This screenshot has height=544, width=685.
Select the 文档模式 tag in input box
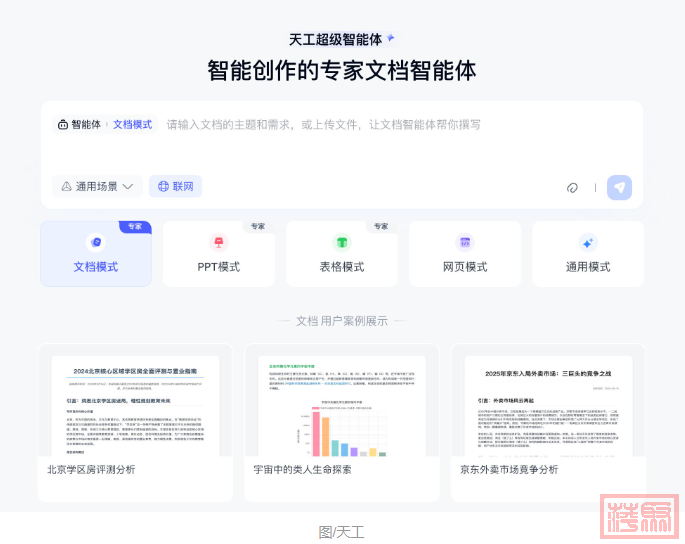[x=132, y=125]
